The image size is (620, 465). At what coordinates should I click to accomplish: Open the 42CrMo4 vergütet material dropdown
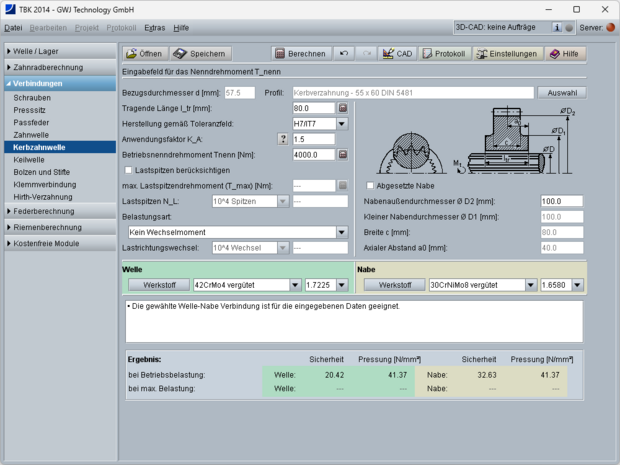(295, 285)
